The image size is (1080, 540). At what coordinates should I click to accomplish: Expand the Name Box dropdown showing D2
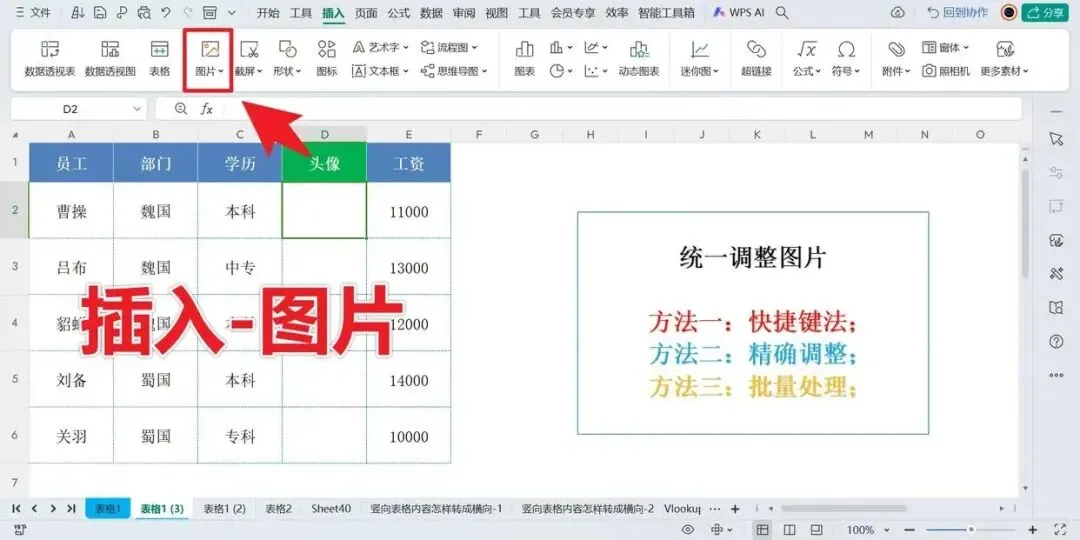point(137,109)
